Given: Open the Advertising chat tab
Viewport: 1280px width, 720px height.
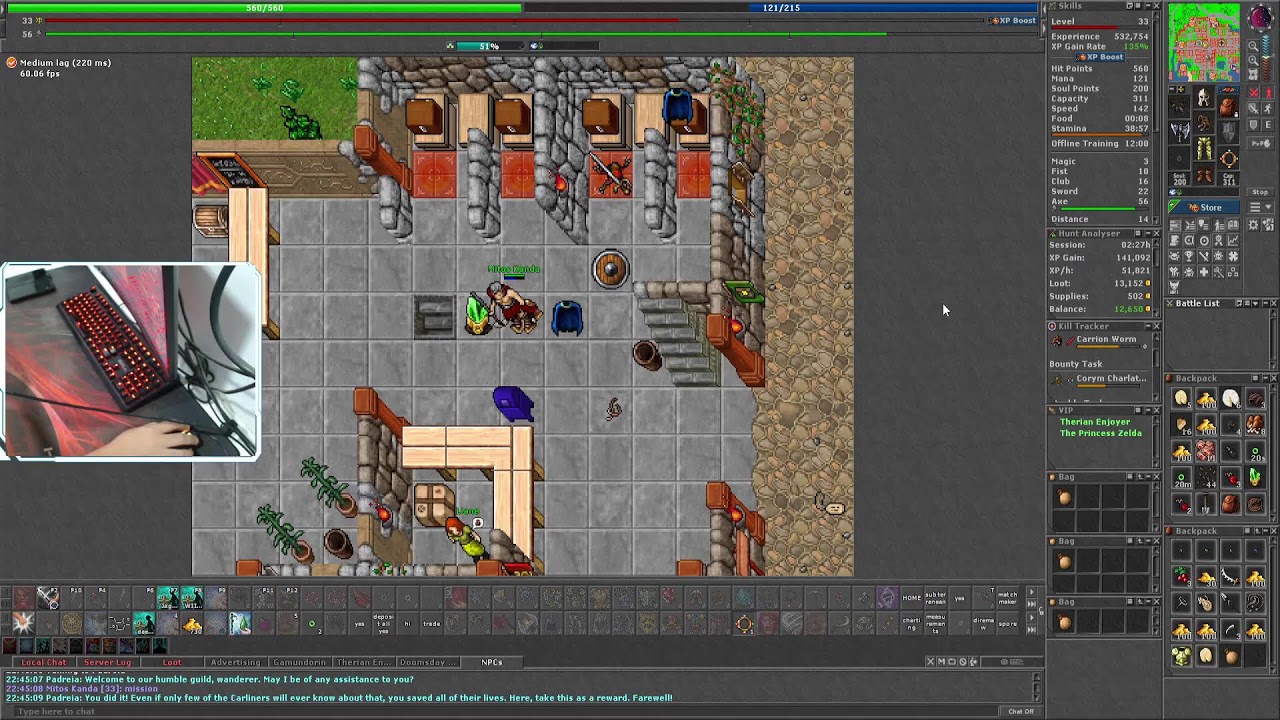Looking at the screenshot, I should tap(236, 662).
